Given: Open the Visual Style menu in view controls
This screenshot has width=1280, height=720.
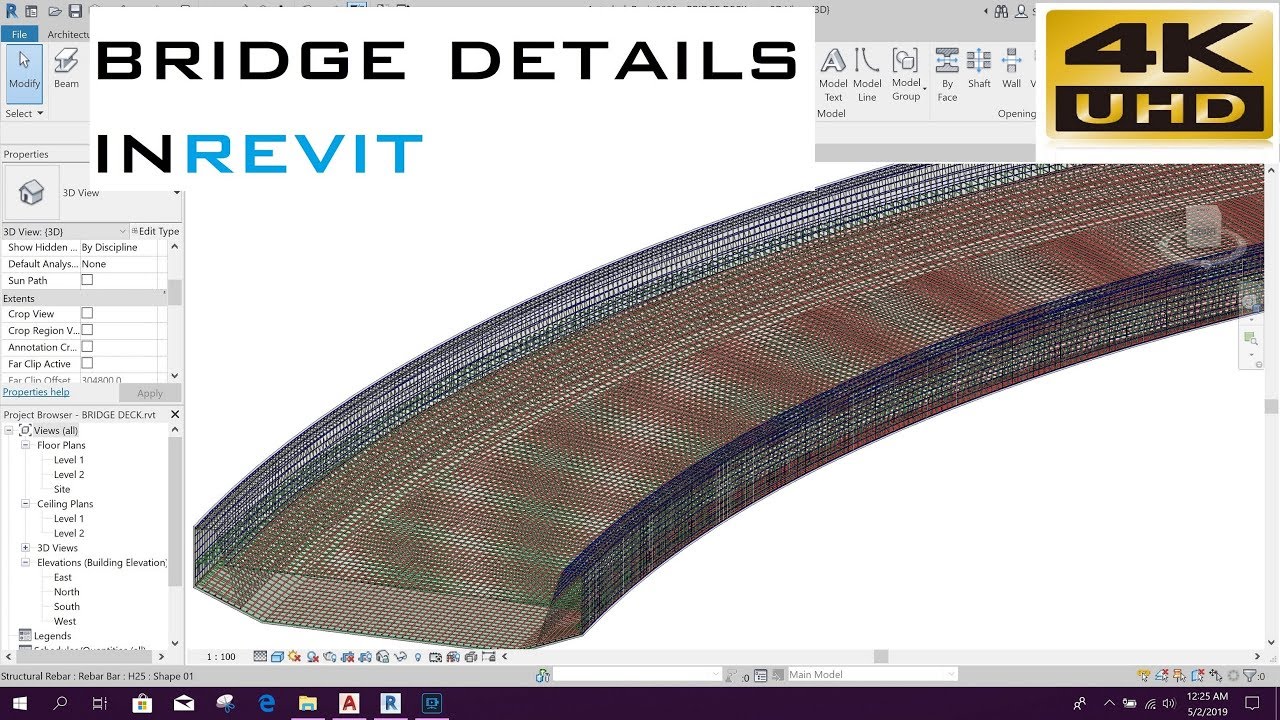Looking at the screenshot, I should click(x=277, y=656).
